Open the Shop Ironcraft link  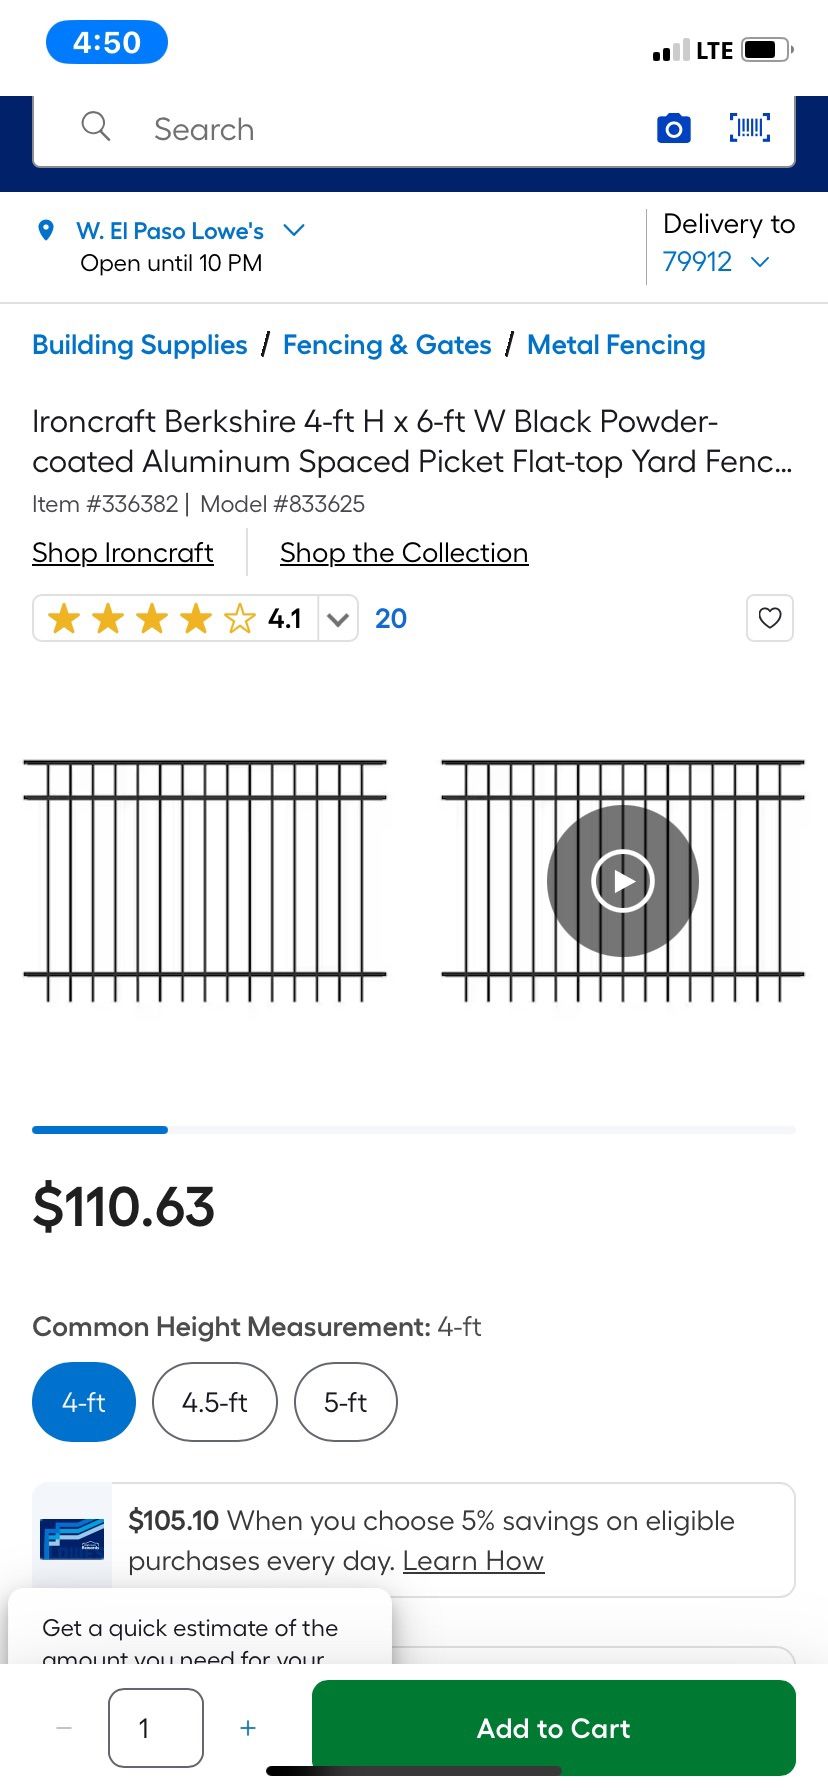pyautogui.click(x=123, y=553)
